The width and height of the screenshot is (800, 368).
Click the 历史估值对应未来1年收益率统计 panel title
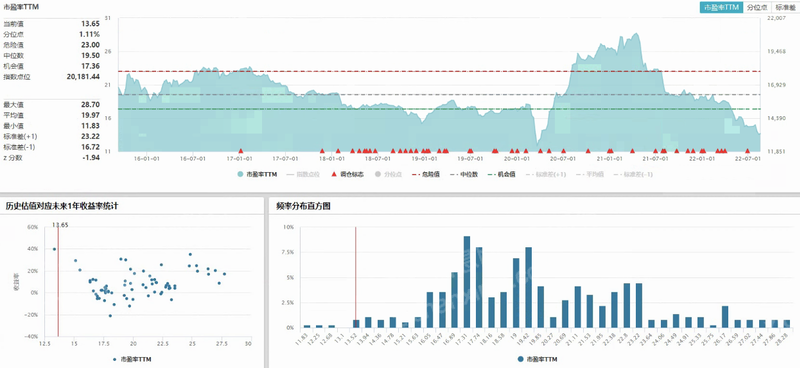62,206
